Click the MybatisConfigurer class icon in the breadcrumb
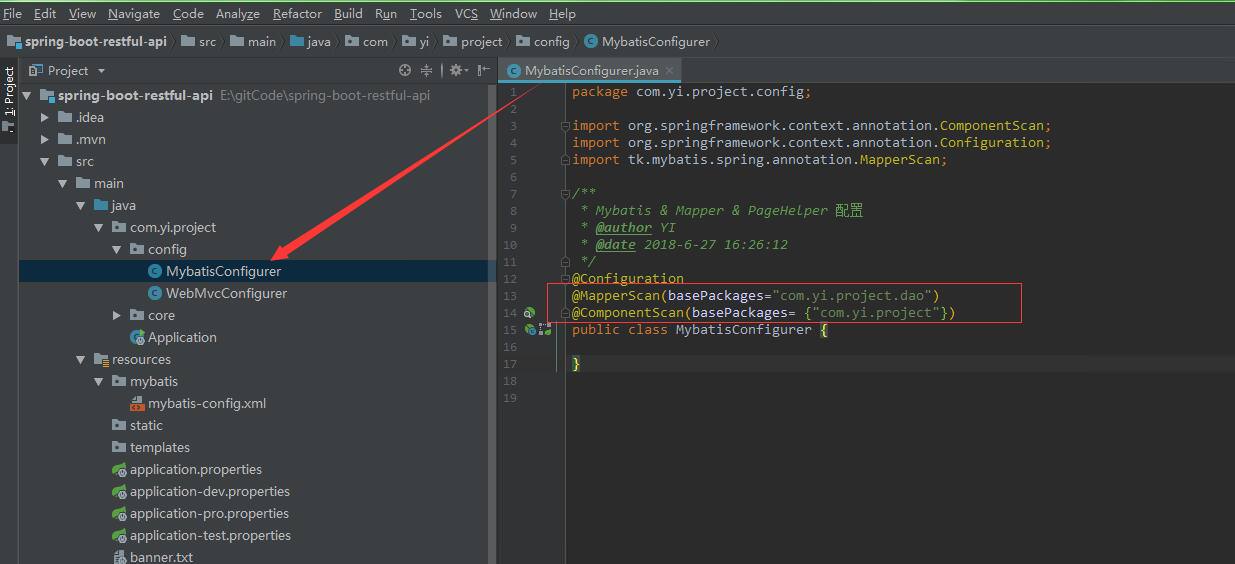Screen dimensions: 1235x564 [x=591, y=41]
